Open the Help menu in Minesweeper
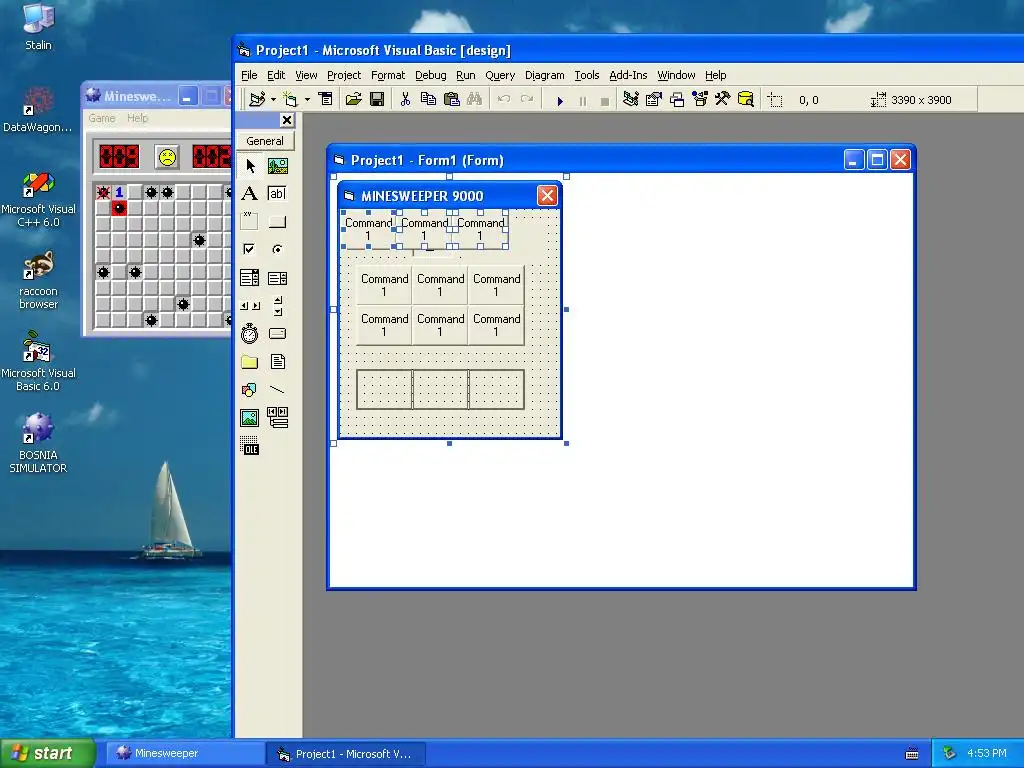 point(137,118)
